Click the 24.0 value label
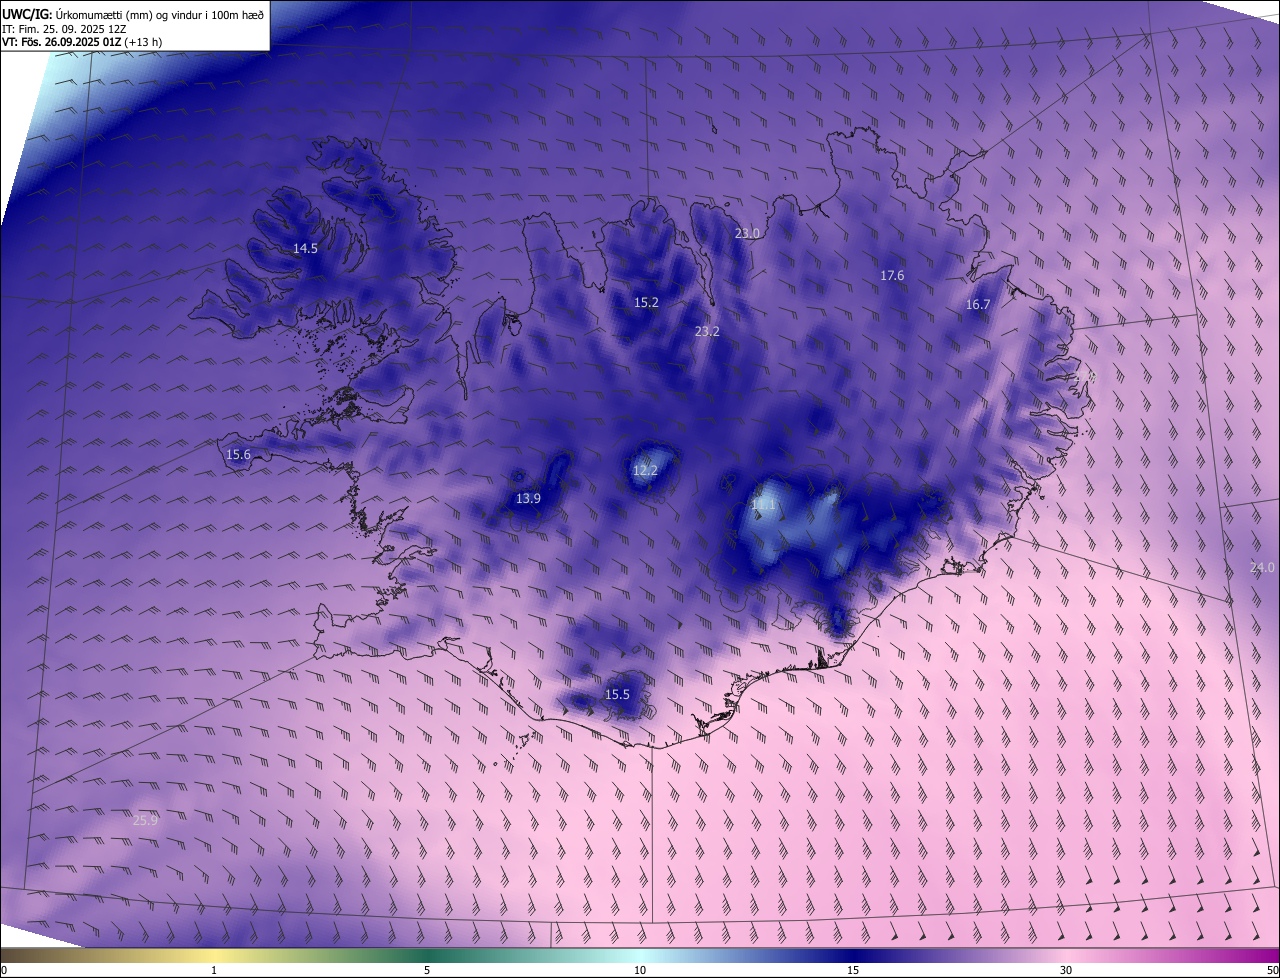Image resolution: width=1280 pixels, height=978 pixels. click(1262, 567)
